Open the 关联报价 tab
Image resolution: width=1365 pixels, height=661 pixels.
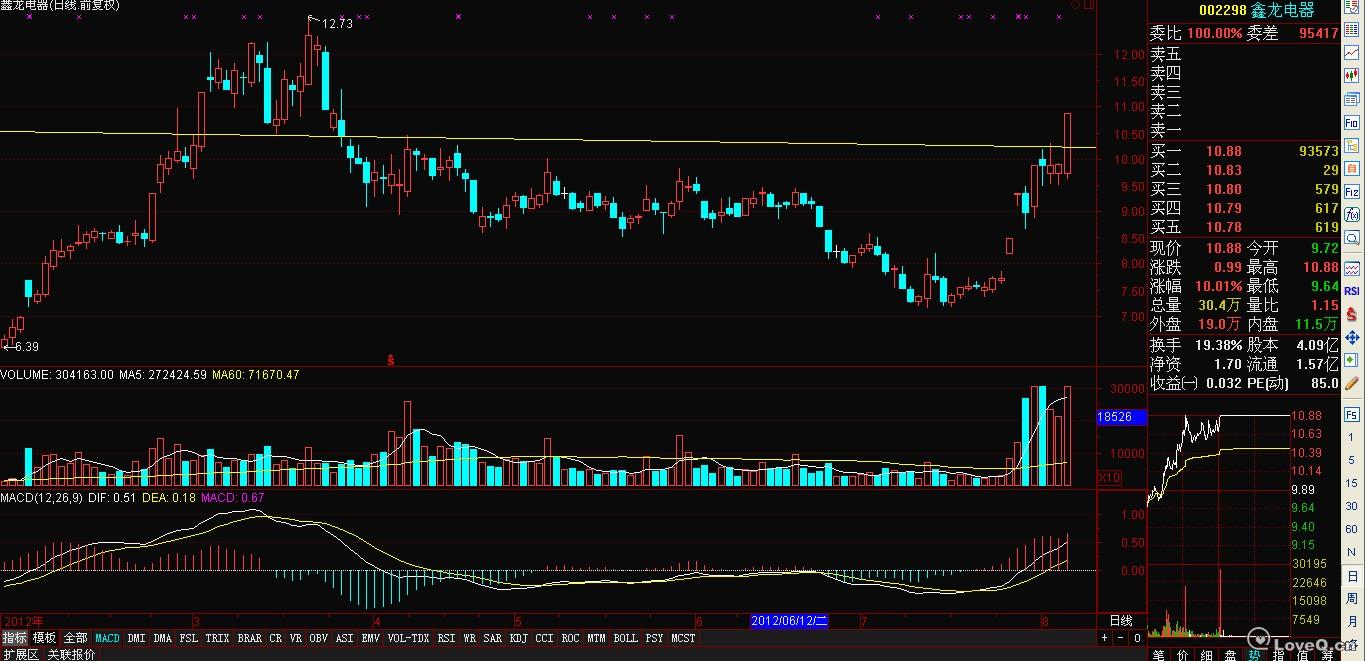(x=72, y=654)
